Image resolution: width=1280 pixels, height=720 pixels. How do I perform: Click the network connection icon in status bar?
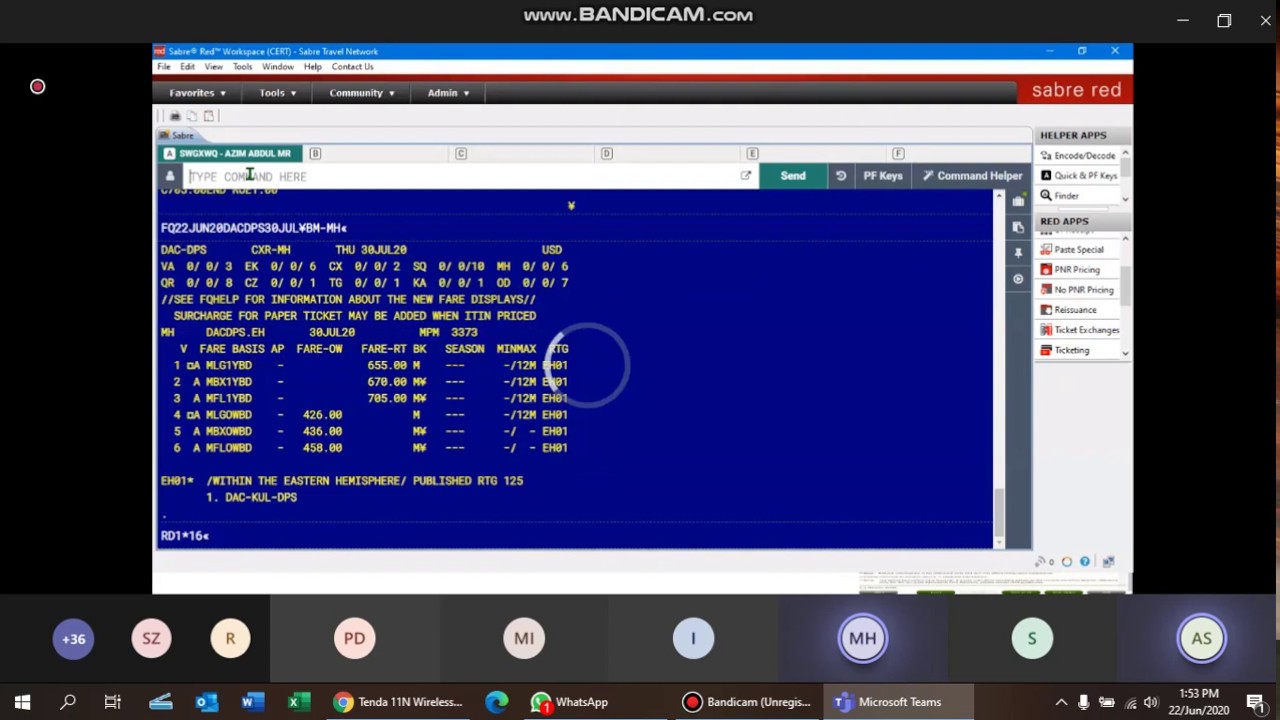click(x=1107, y=562)
